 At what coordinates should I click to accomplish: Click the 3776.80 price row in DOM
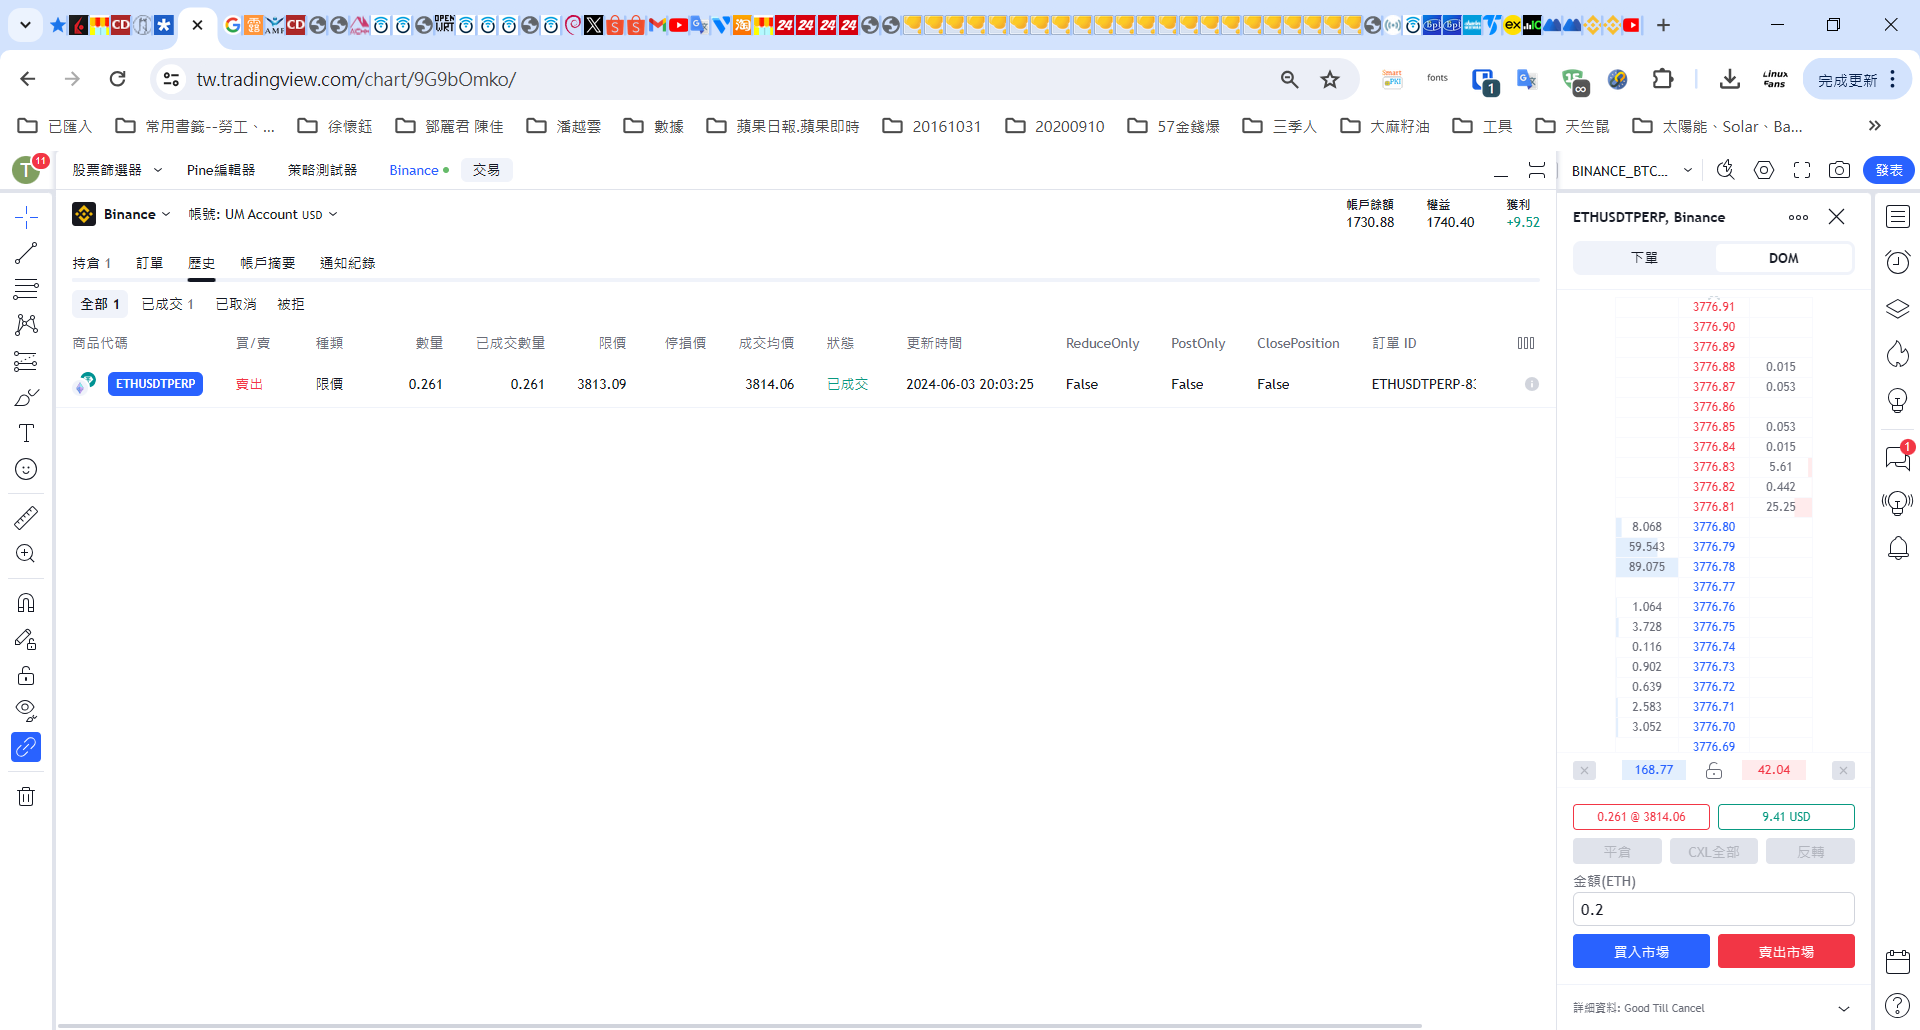[x=1714, y=527]
